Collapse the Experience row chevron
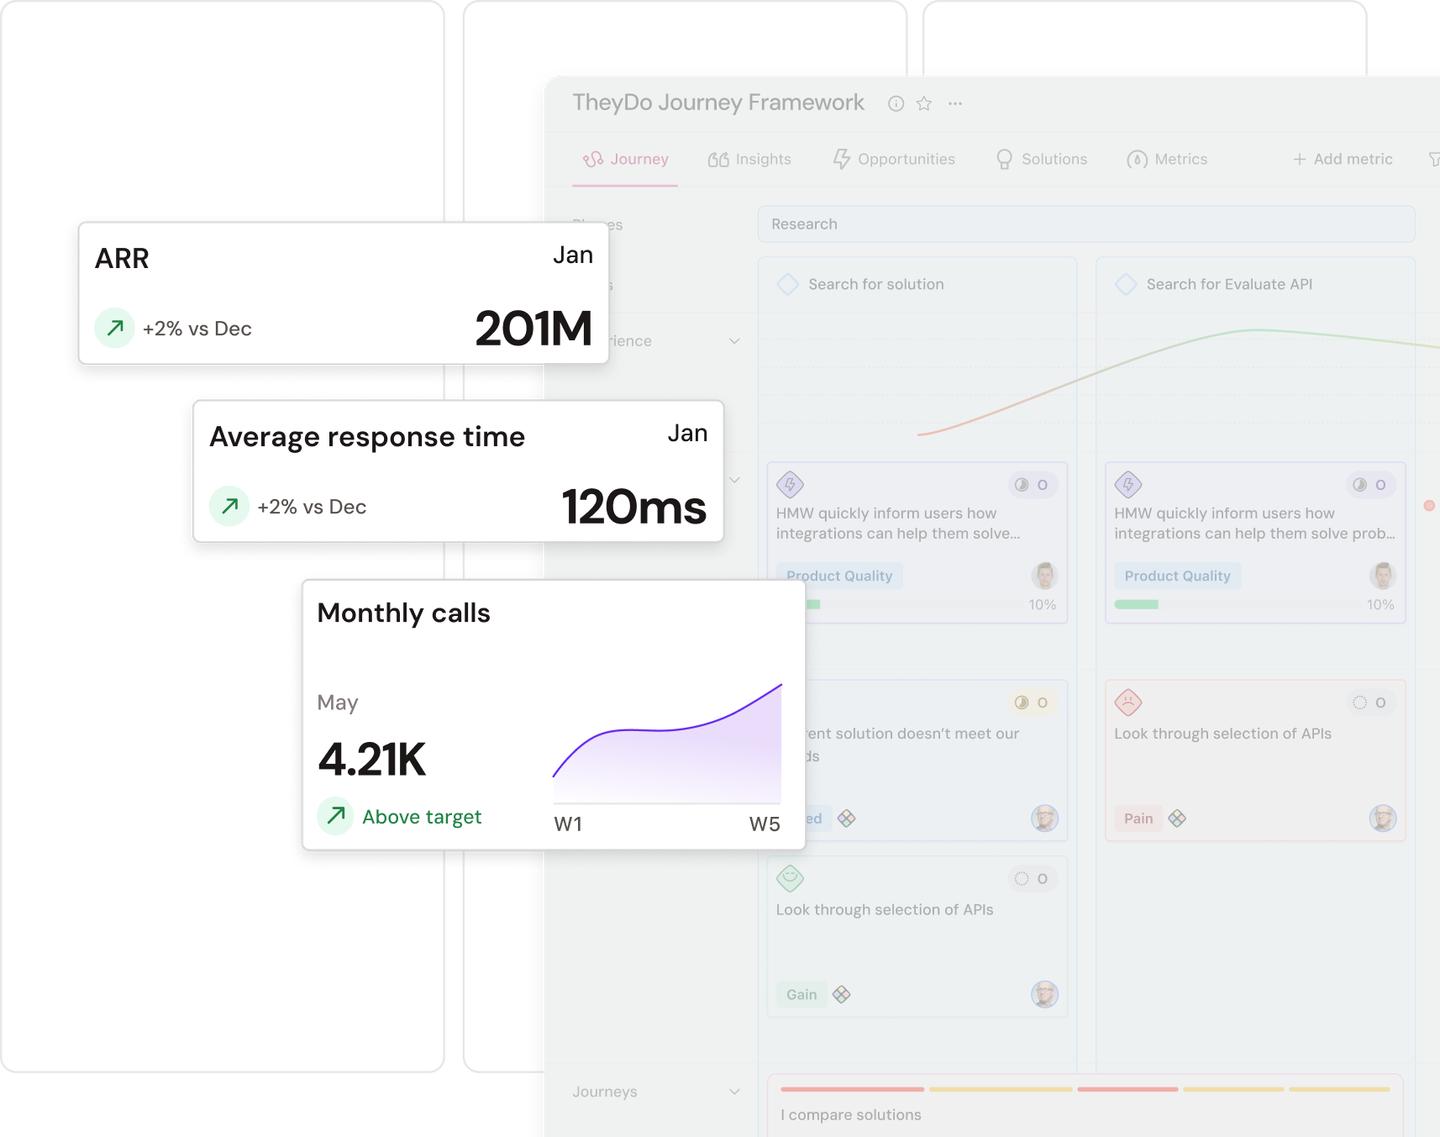Screen dimensions: 1440x1137 pyautogui.click(x=735, y=341)
